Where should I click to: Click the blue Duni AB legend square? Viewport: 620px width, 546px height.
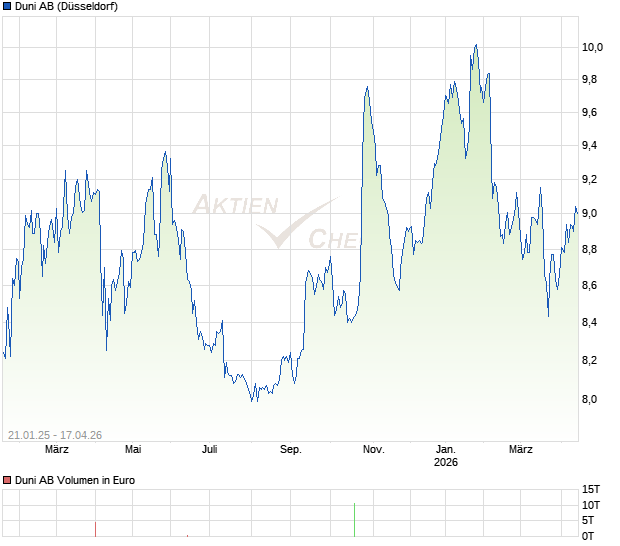[x=7, y=6]
